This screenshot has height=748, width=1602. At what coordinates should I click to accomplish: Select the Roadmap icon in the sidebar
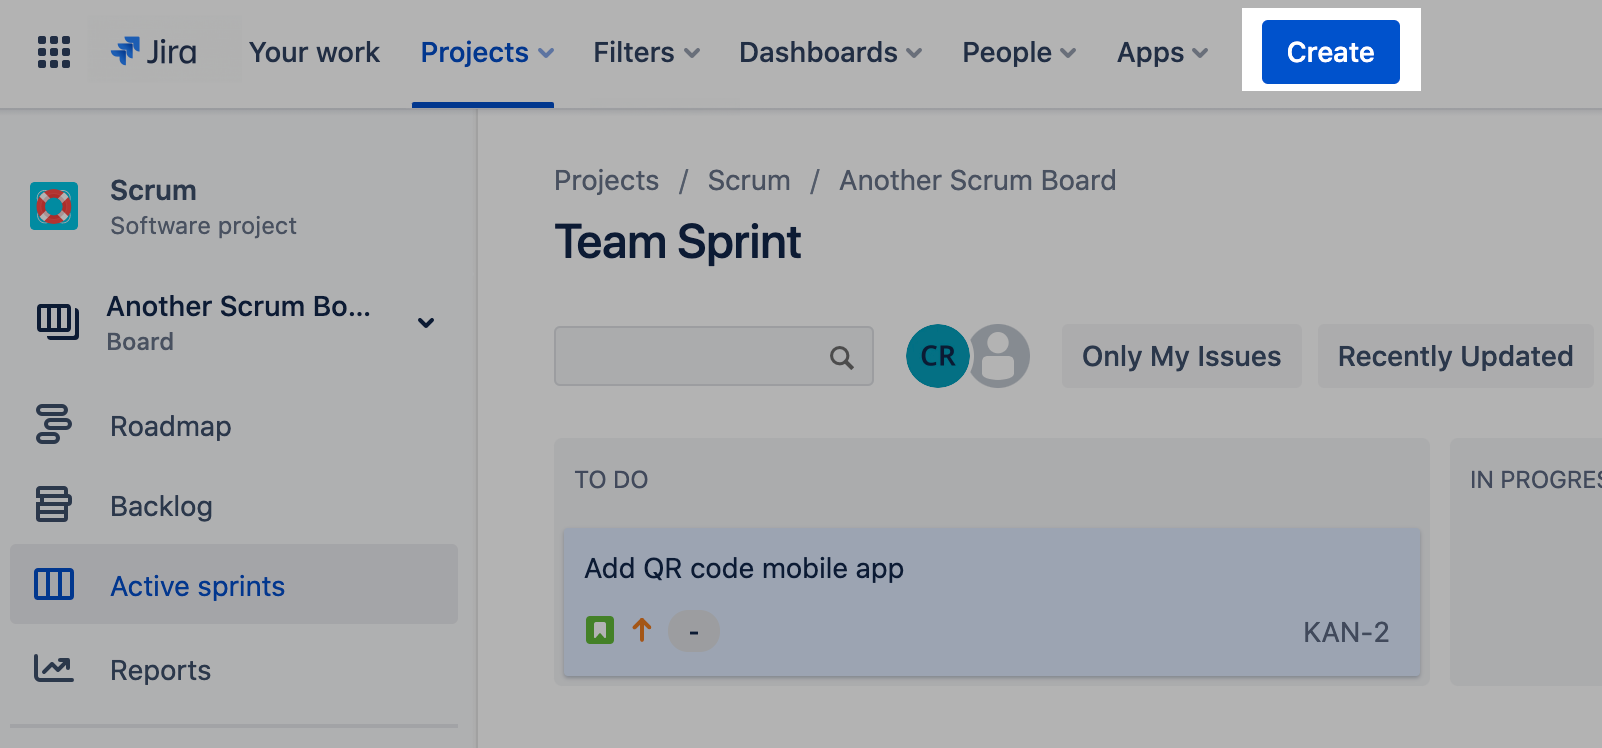[x=54, y=426]
